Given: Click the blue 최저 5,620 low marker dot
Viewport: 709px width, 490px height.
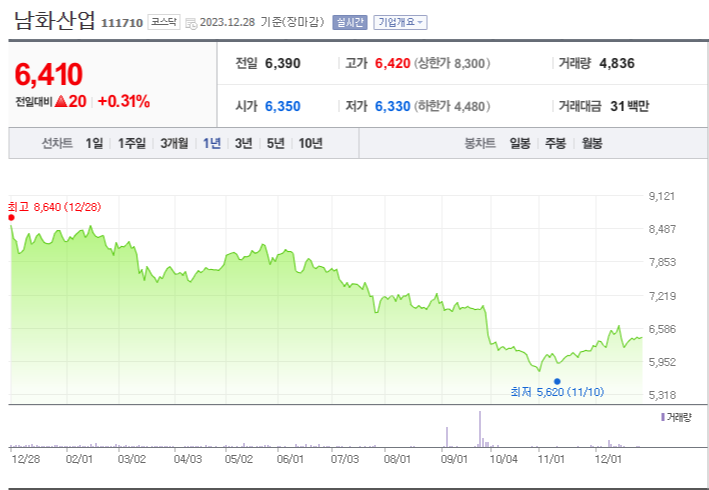Looking at the screenshot, I should 557,382.
